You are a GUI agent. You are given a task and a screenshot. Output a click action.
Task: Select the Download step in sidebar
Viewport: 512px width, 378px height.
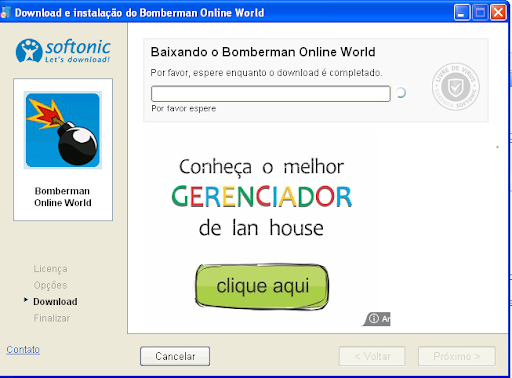pyautogui.click(x=55, y=302)
